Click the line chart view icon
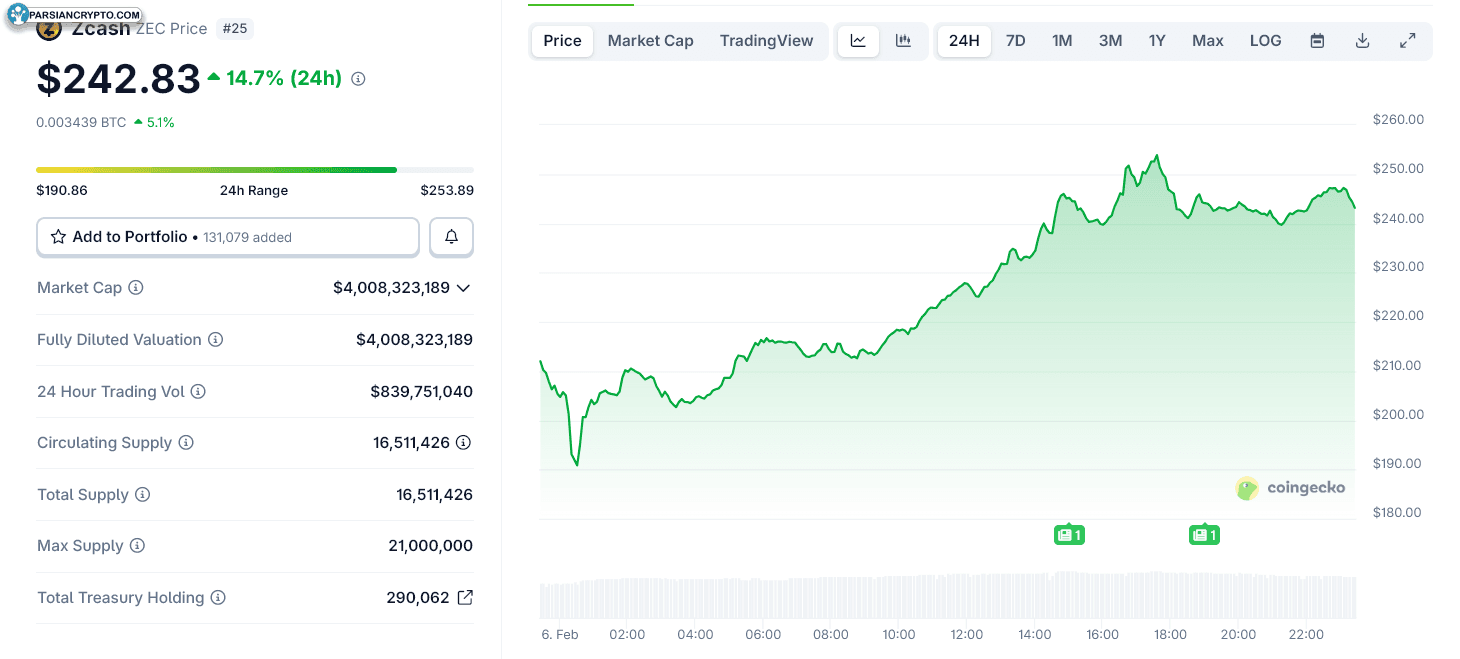 [x=858, y=41]
